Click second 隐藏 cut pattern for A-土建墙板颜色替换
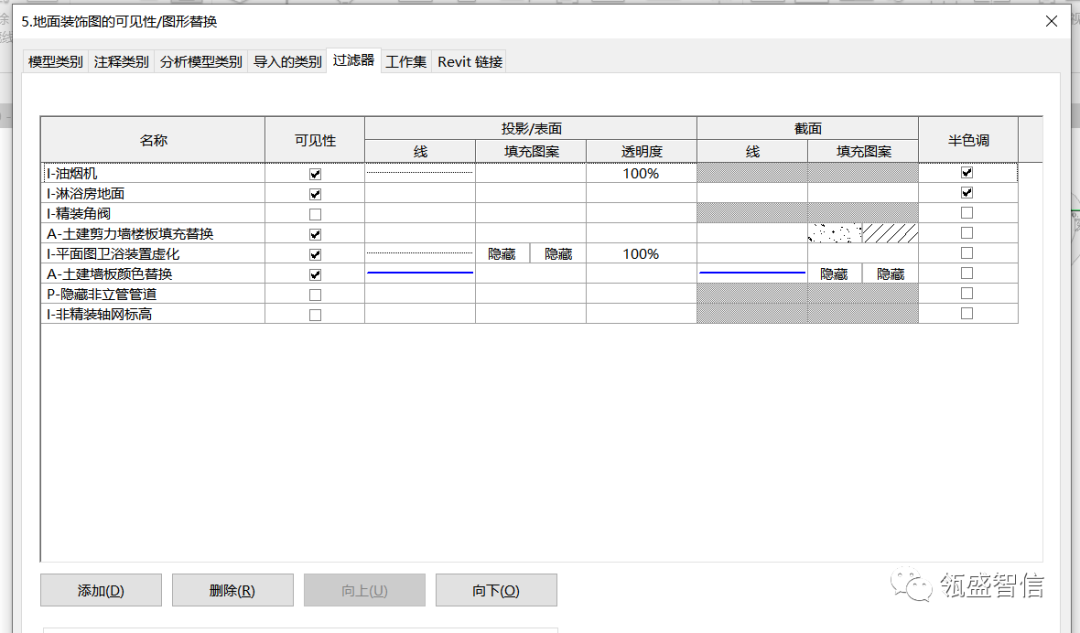Image resolution: width=1080 pixels, height=633 pixels. (890, 273)
